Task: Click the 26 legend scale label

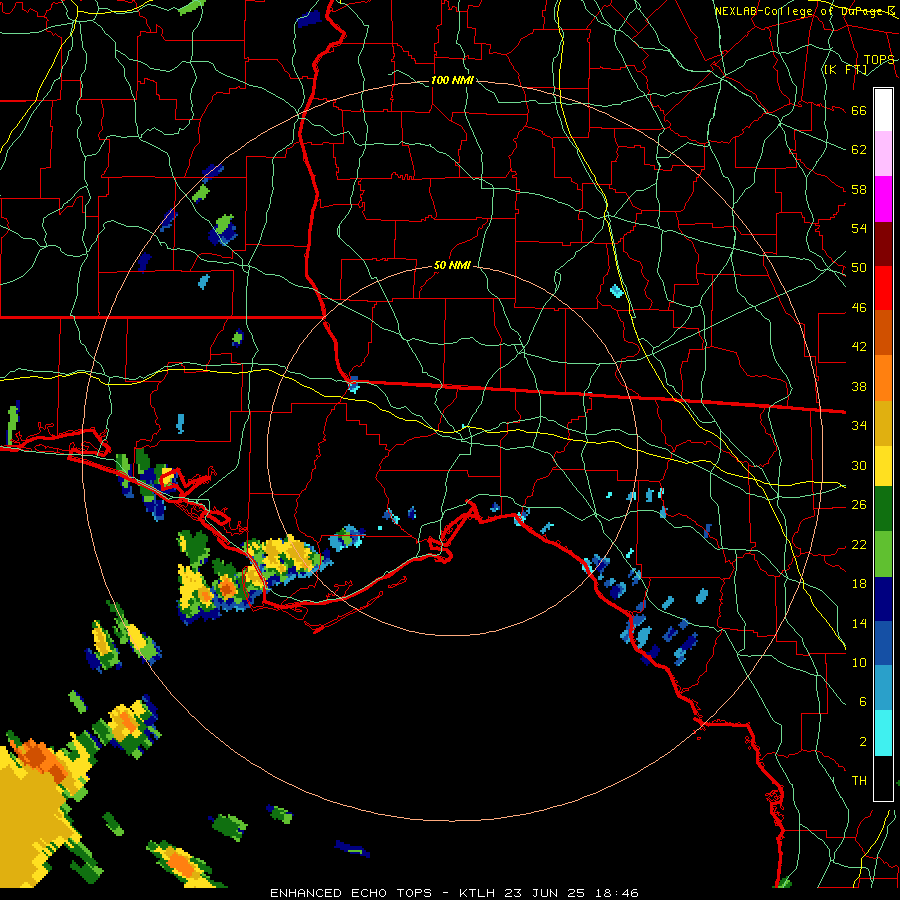Action: (x=859, y=505)
